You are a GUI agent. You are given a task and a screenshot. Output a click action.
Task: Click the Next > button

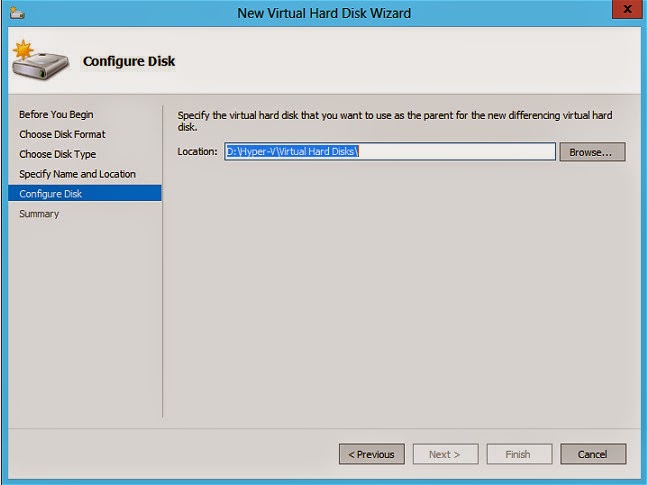click(x=444, y=454)
